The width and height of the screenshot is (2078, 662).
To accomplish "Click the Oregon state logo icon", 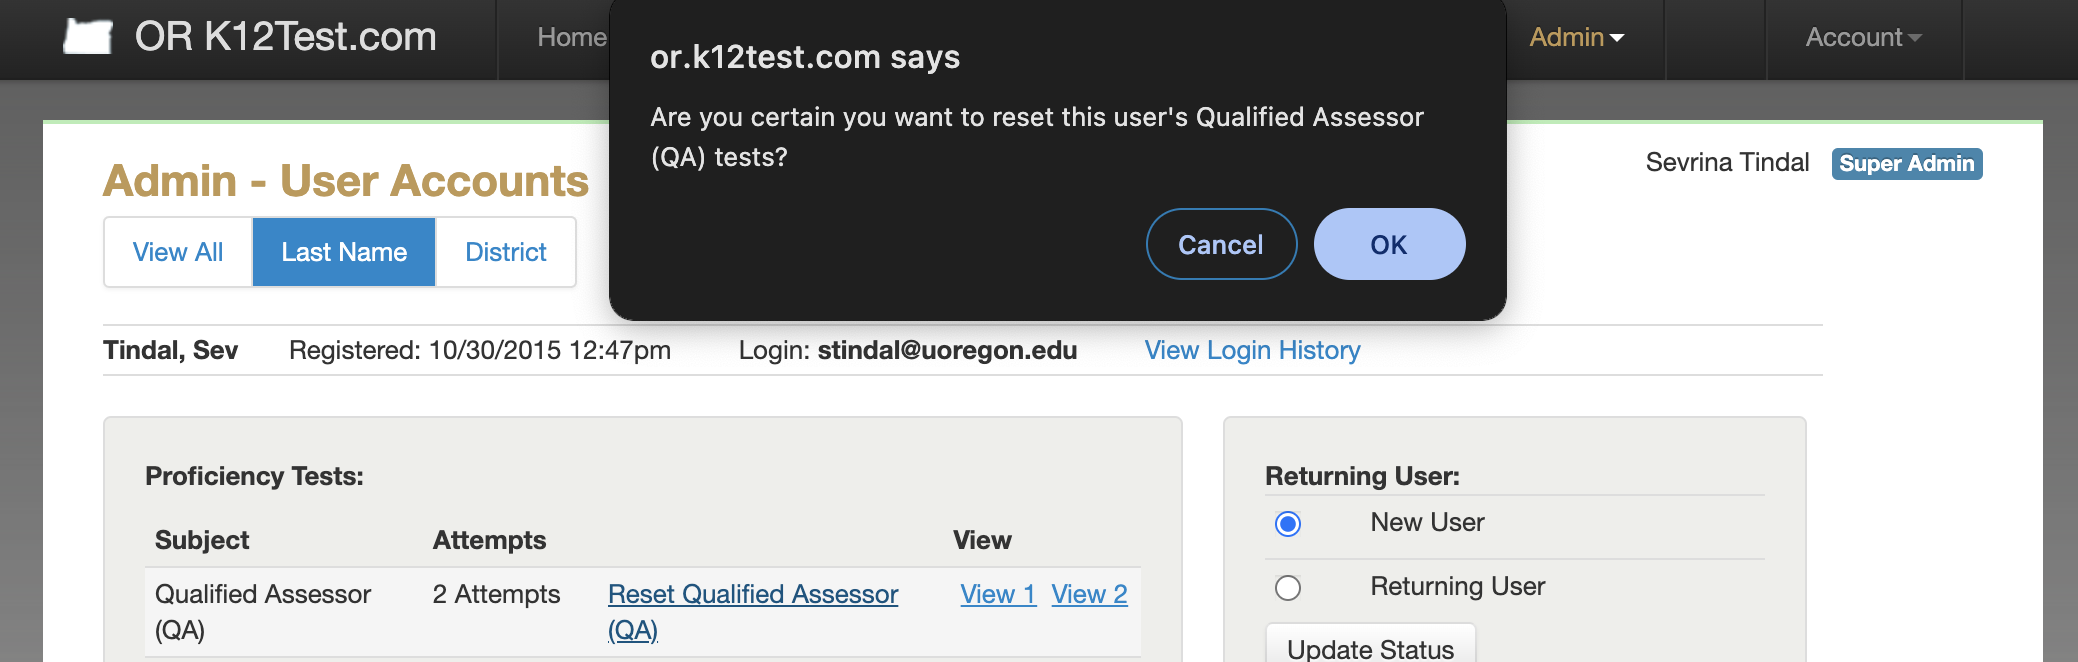I will click(88, 37).
